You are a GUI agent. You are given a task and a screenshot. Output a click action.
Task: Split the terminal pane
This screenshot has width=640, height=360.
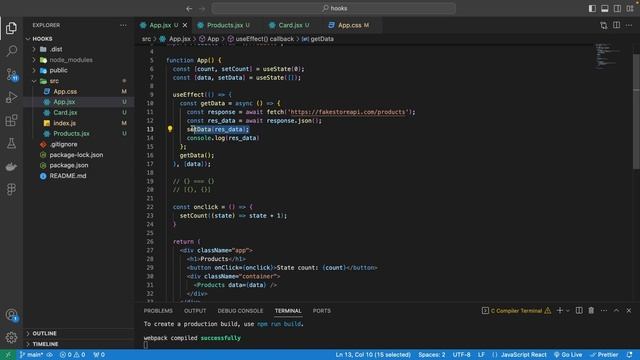click(579, 311)
